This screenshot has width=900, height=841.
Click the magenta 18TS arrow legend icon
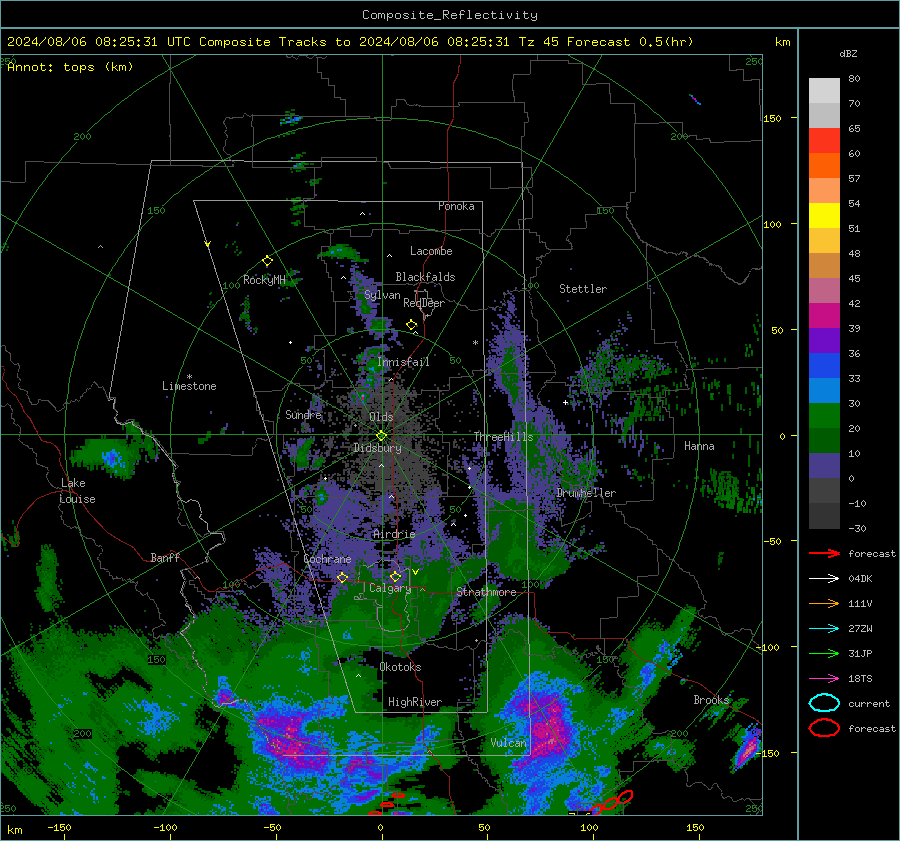coord(824,679)
